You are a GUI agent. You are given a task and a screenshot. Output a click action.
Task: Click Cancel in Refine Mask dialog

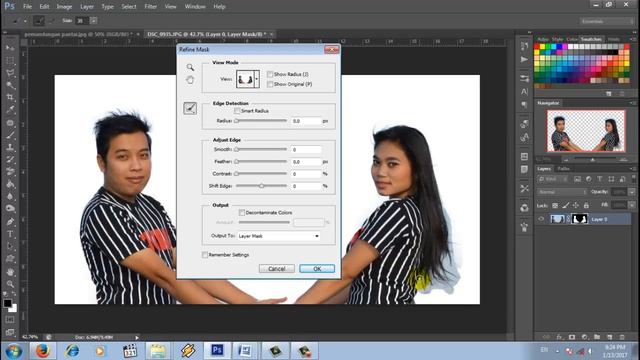coord(276,269)
